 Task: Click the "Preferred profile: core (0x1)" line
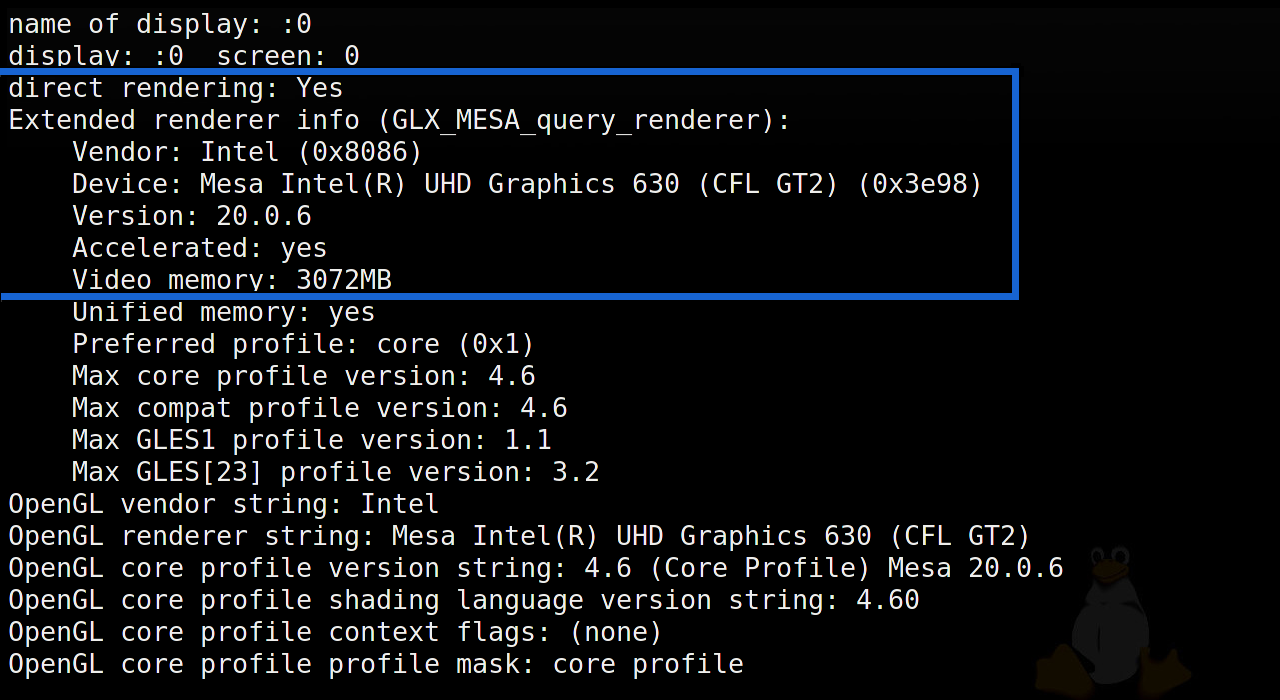tap(303, 344)
